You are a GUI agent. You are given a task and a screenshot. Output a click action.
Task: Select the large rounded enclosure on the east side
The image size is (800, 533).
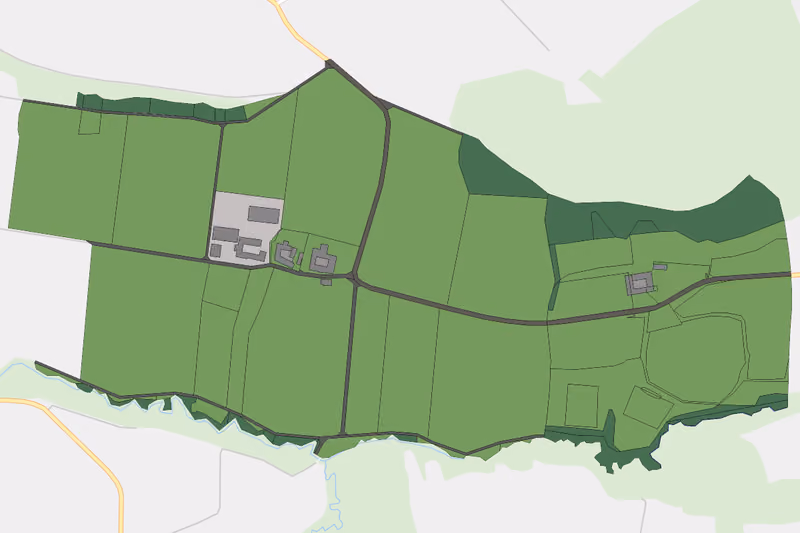coord(695,357)
